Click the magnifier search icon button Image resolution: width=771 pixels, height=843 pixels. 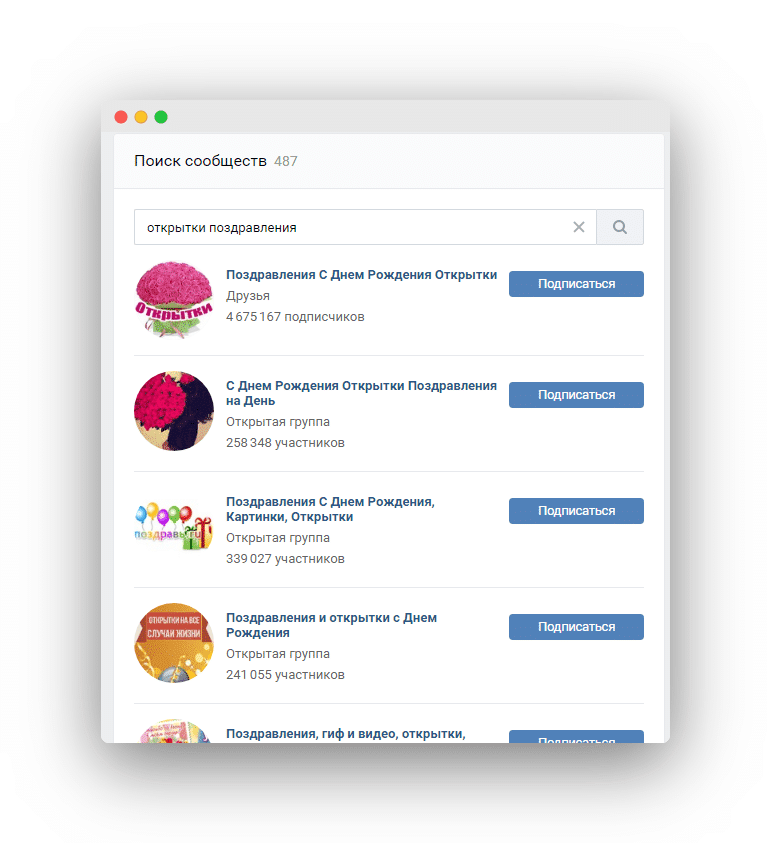619,227
